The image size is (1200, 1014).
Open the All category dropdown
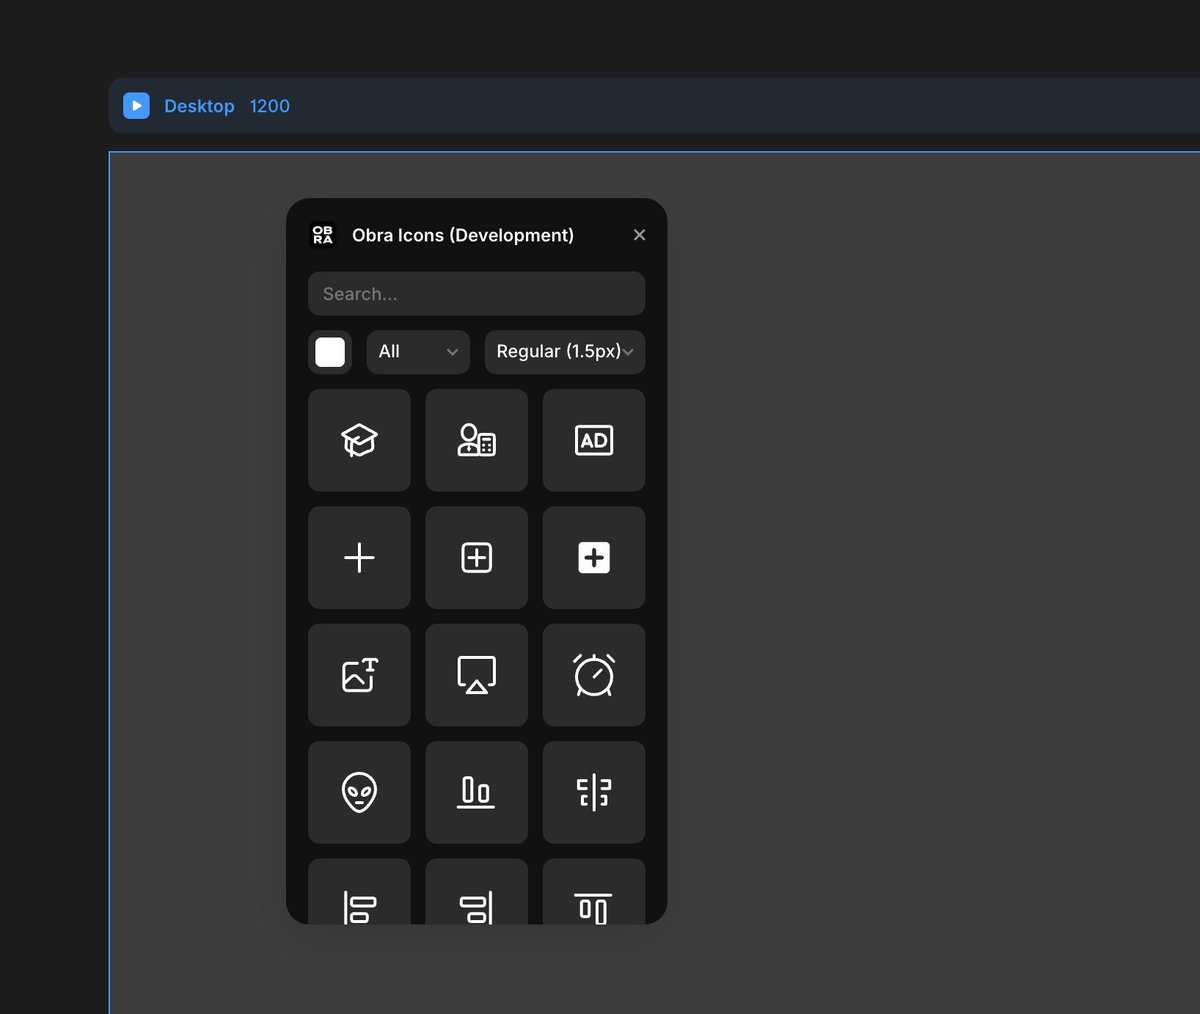(418, 352)
